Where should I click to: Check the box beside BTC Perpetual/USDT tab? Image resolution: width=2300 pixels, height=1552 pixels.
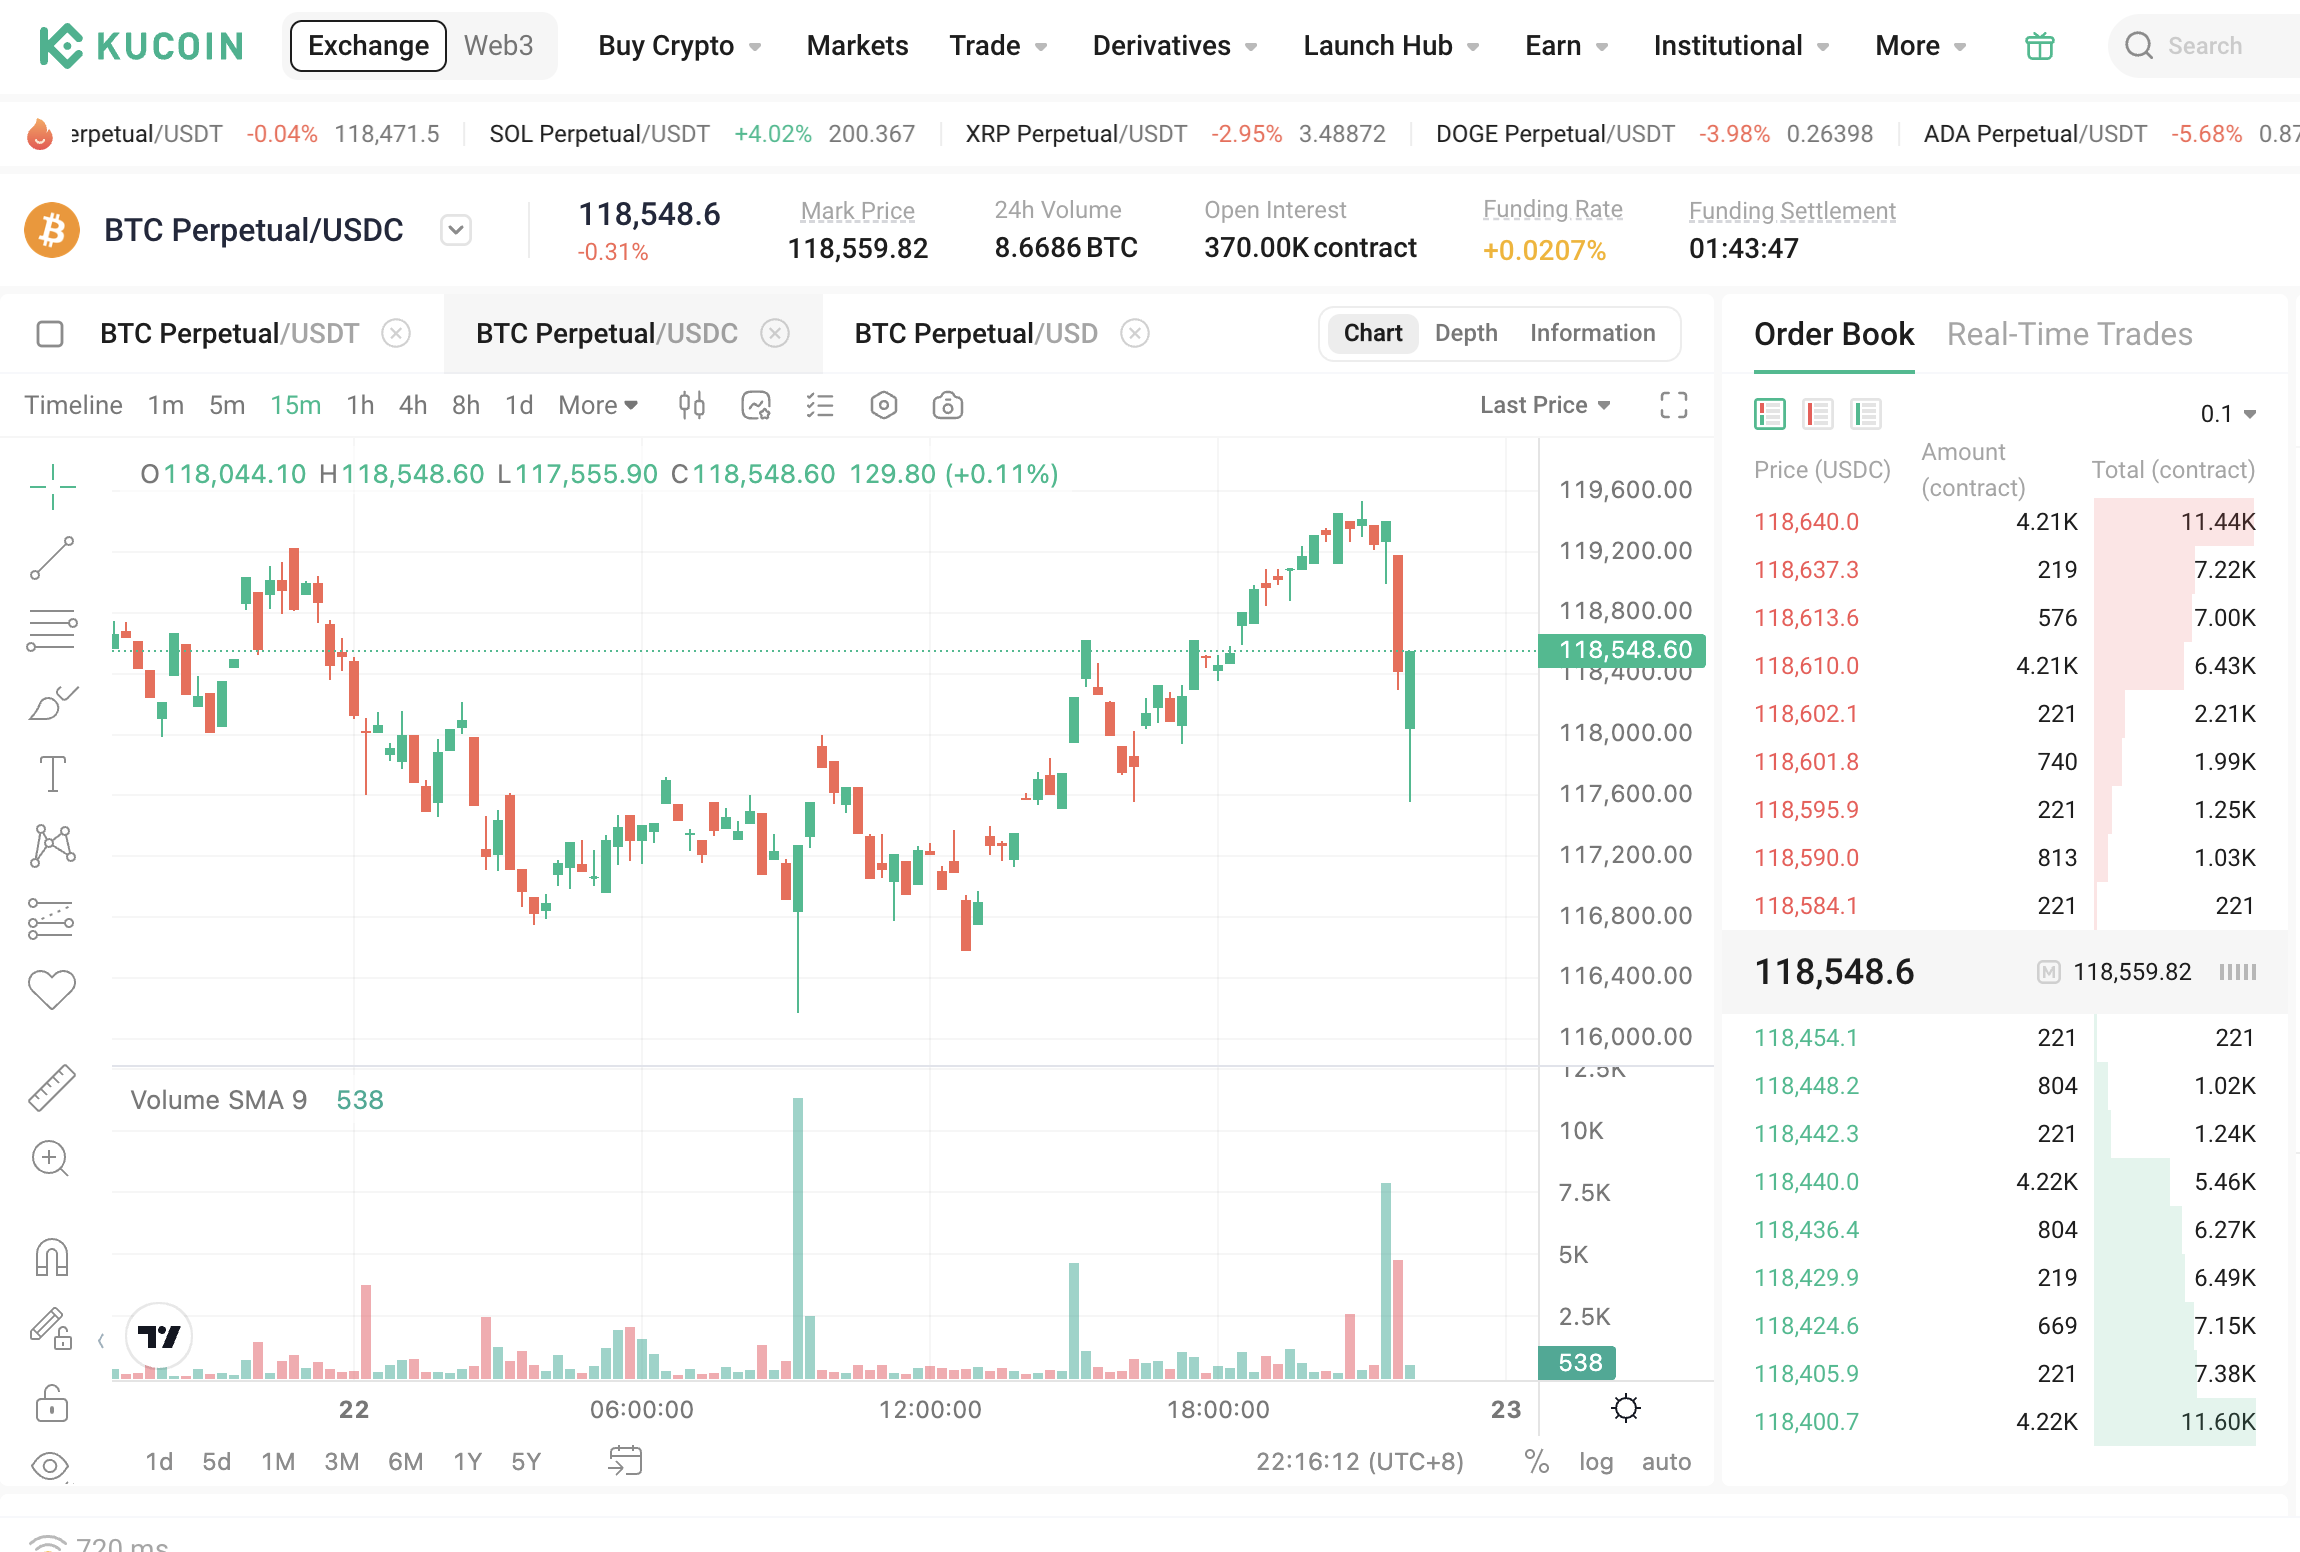click(50, 334)
